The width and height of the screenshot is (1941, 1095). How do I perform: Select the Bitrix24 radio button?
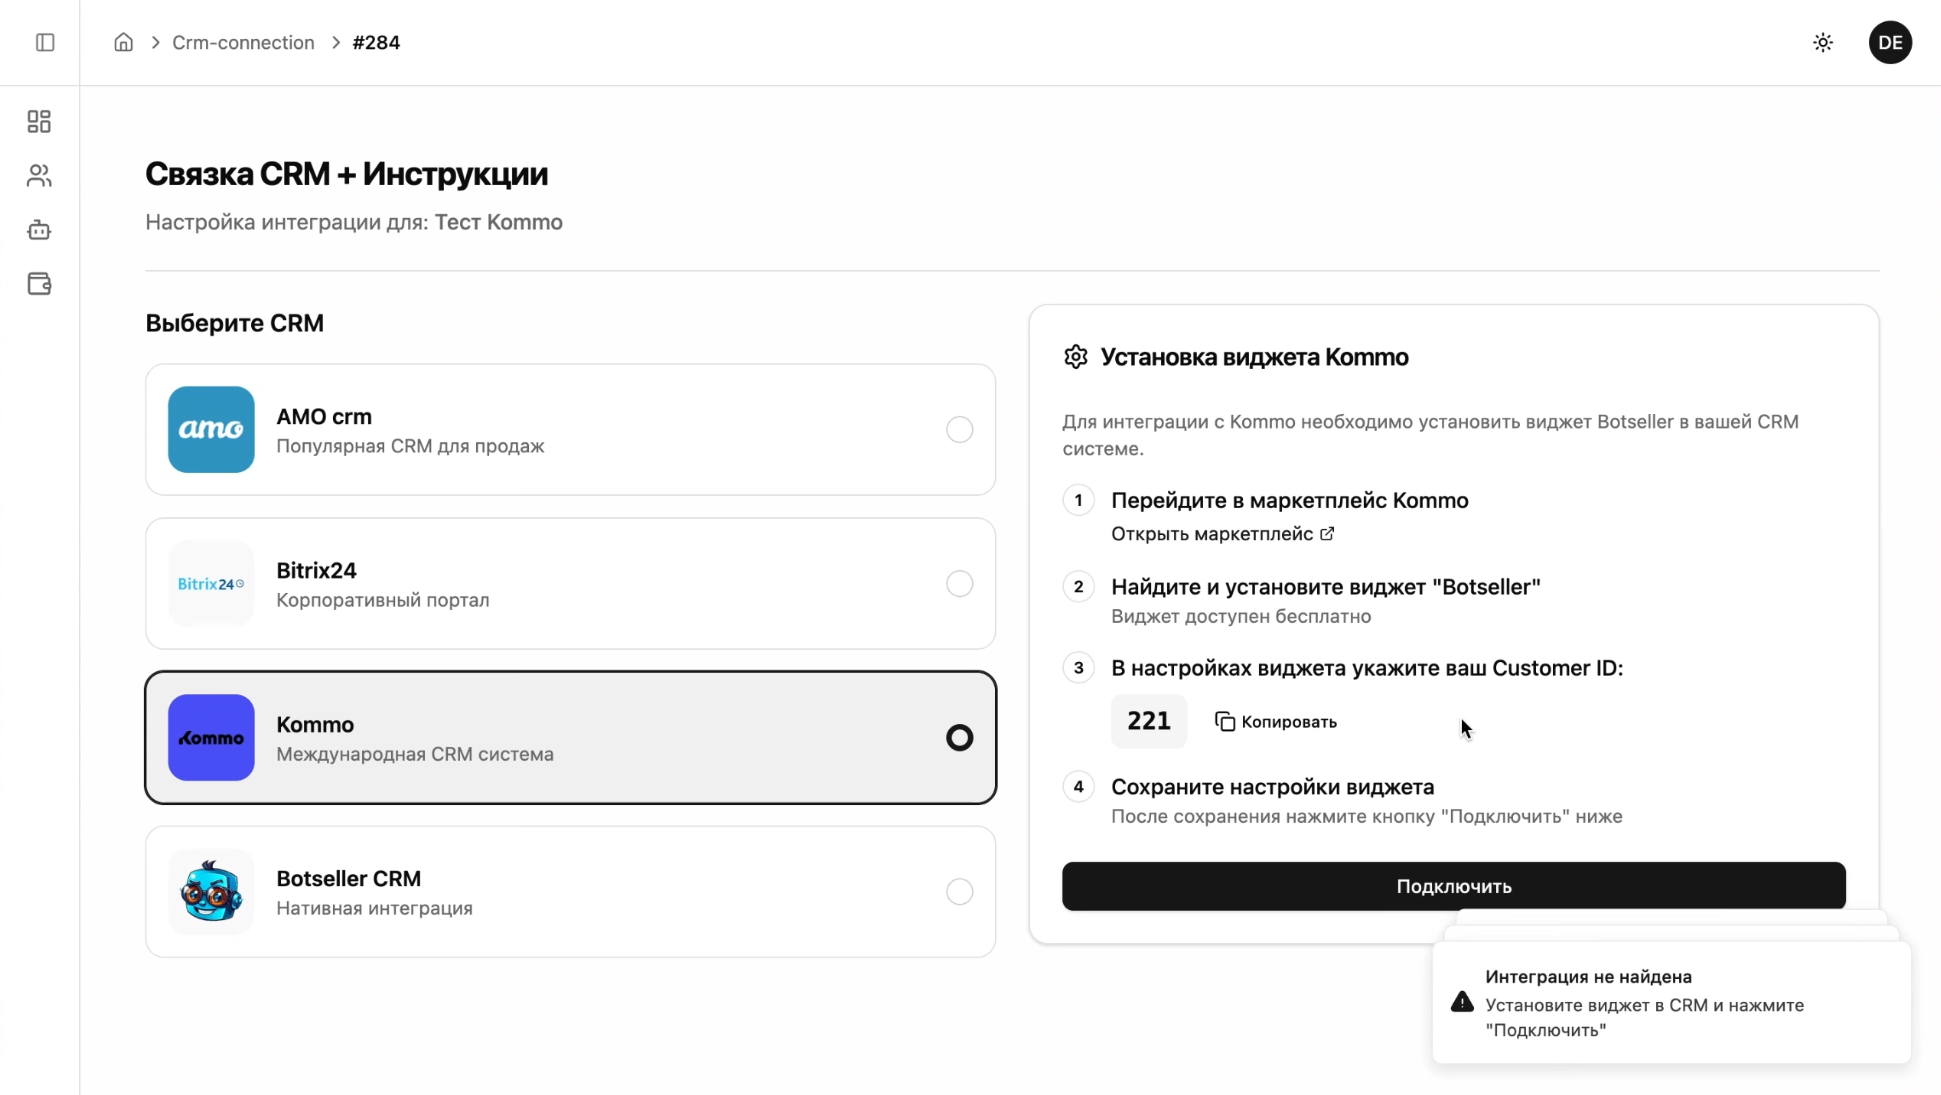pos(959,583)
